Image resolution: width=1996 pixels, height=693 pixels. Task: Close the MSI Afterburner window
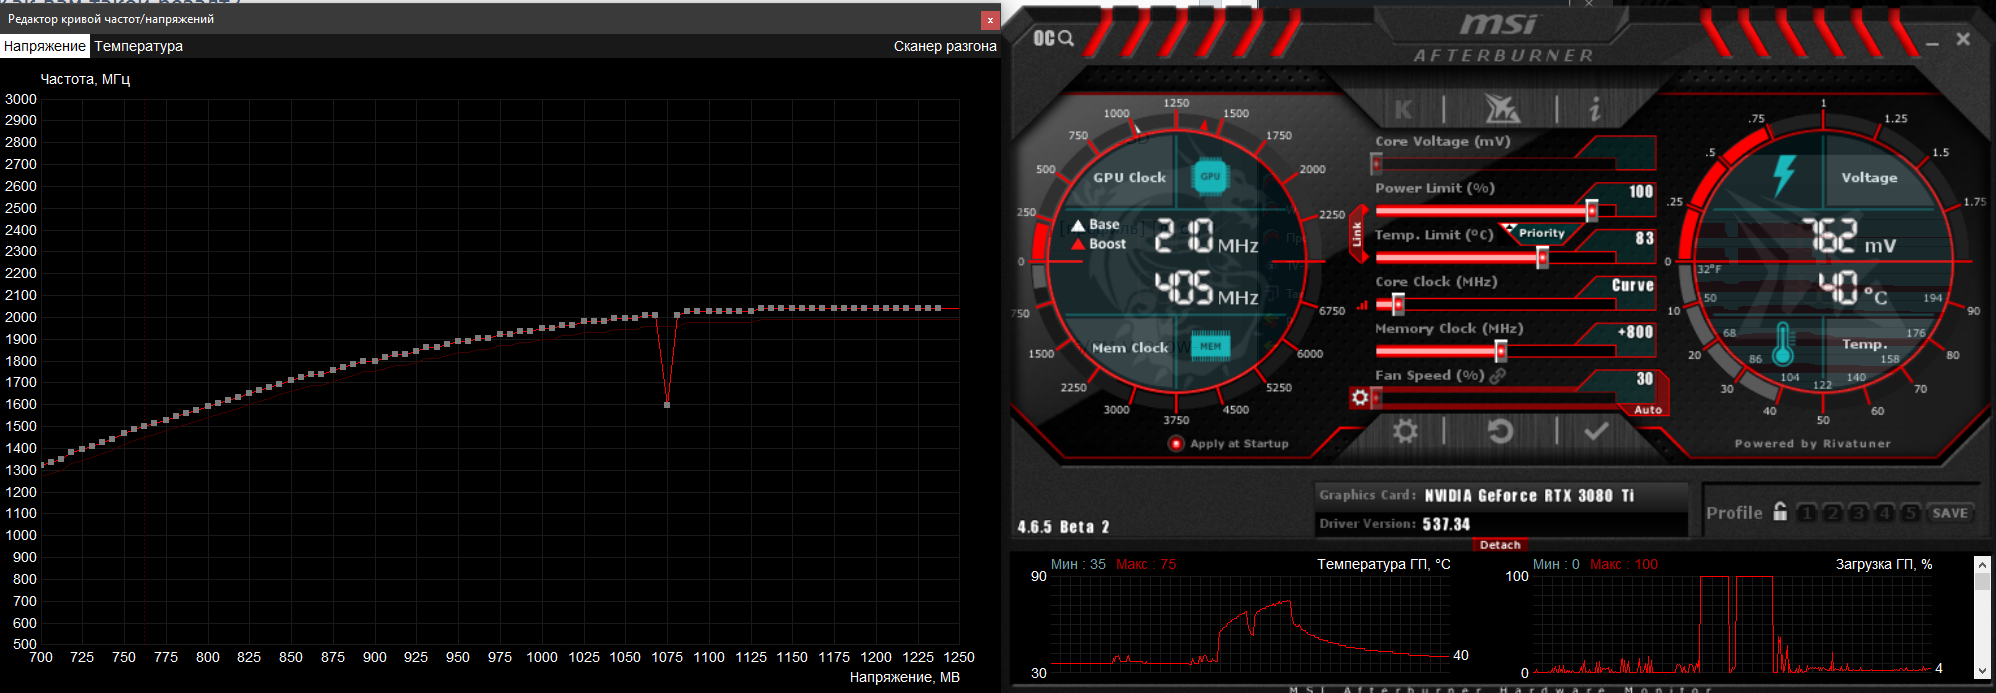1963,39
